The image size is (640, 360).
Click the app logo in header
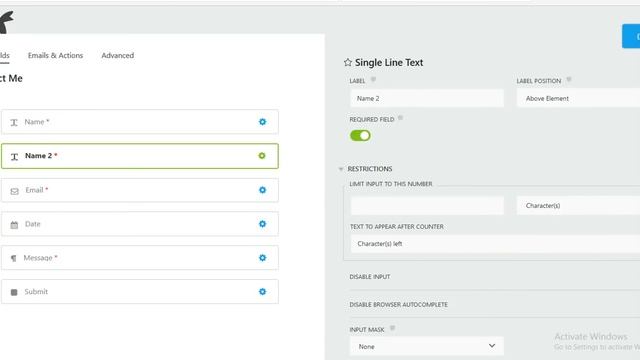pos(6,22)
